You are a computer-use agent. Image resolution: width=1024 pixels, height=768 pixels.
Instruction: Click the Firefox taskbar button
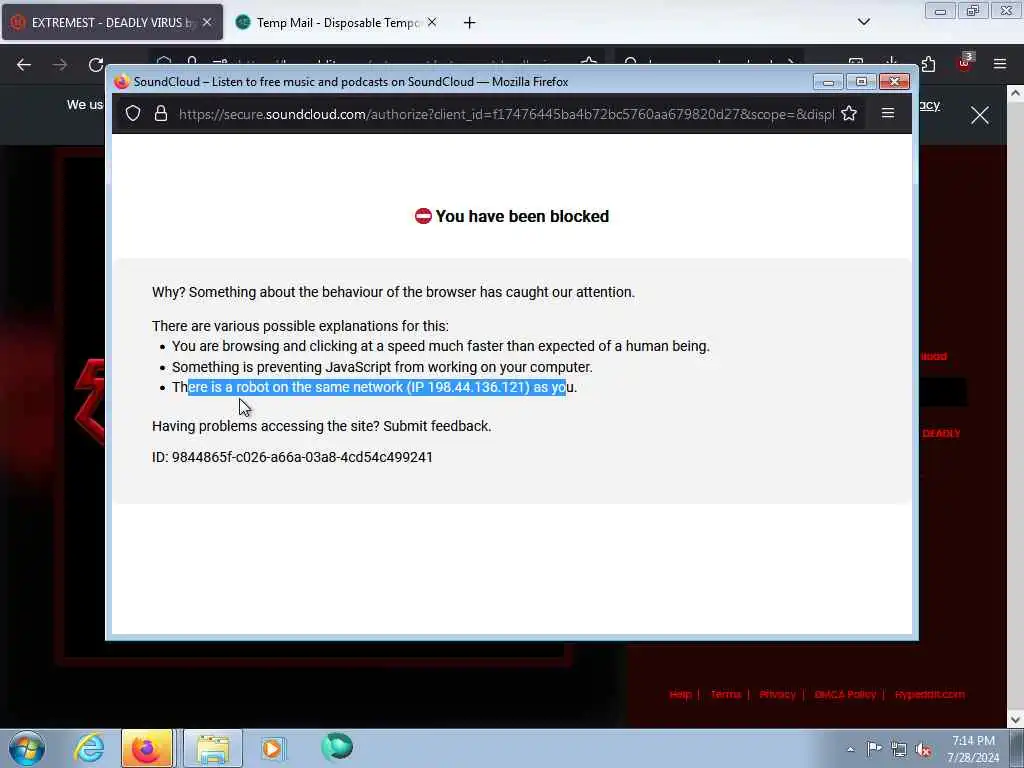tap(147, 748)
